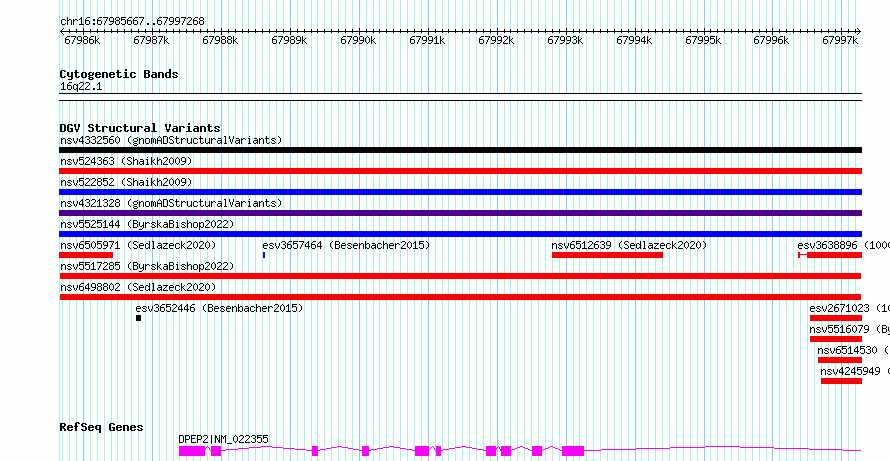
Task: Open the nsv6498802 red variant bar
Action: pos(460,297)
